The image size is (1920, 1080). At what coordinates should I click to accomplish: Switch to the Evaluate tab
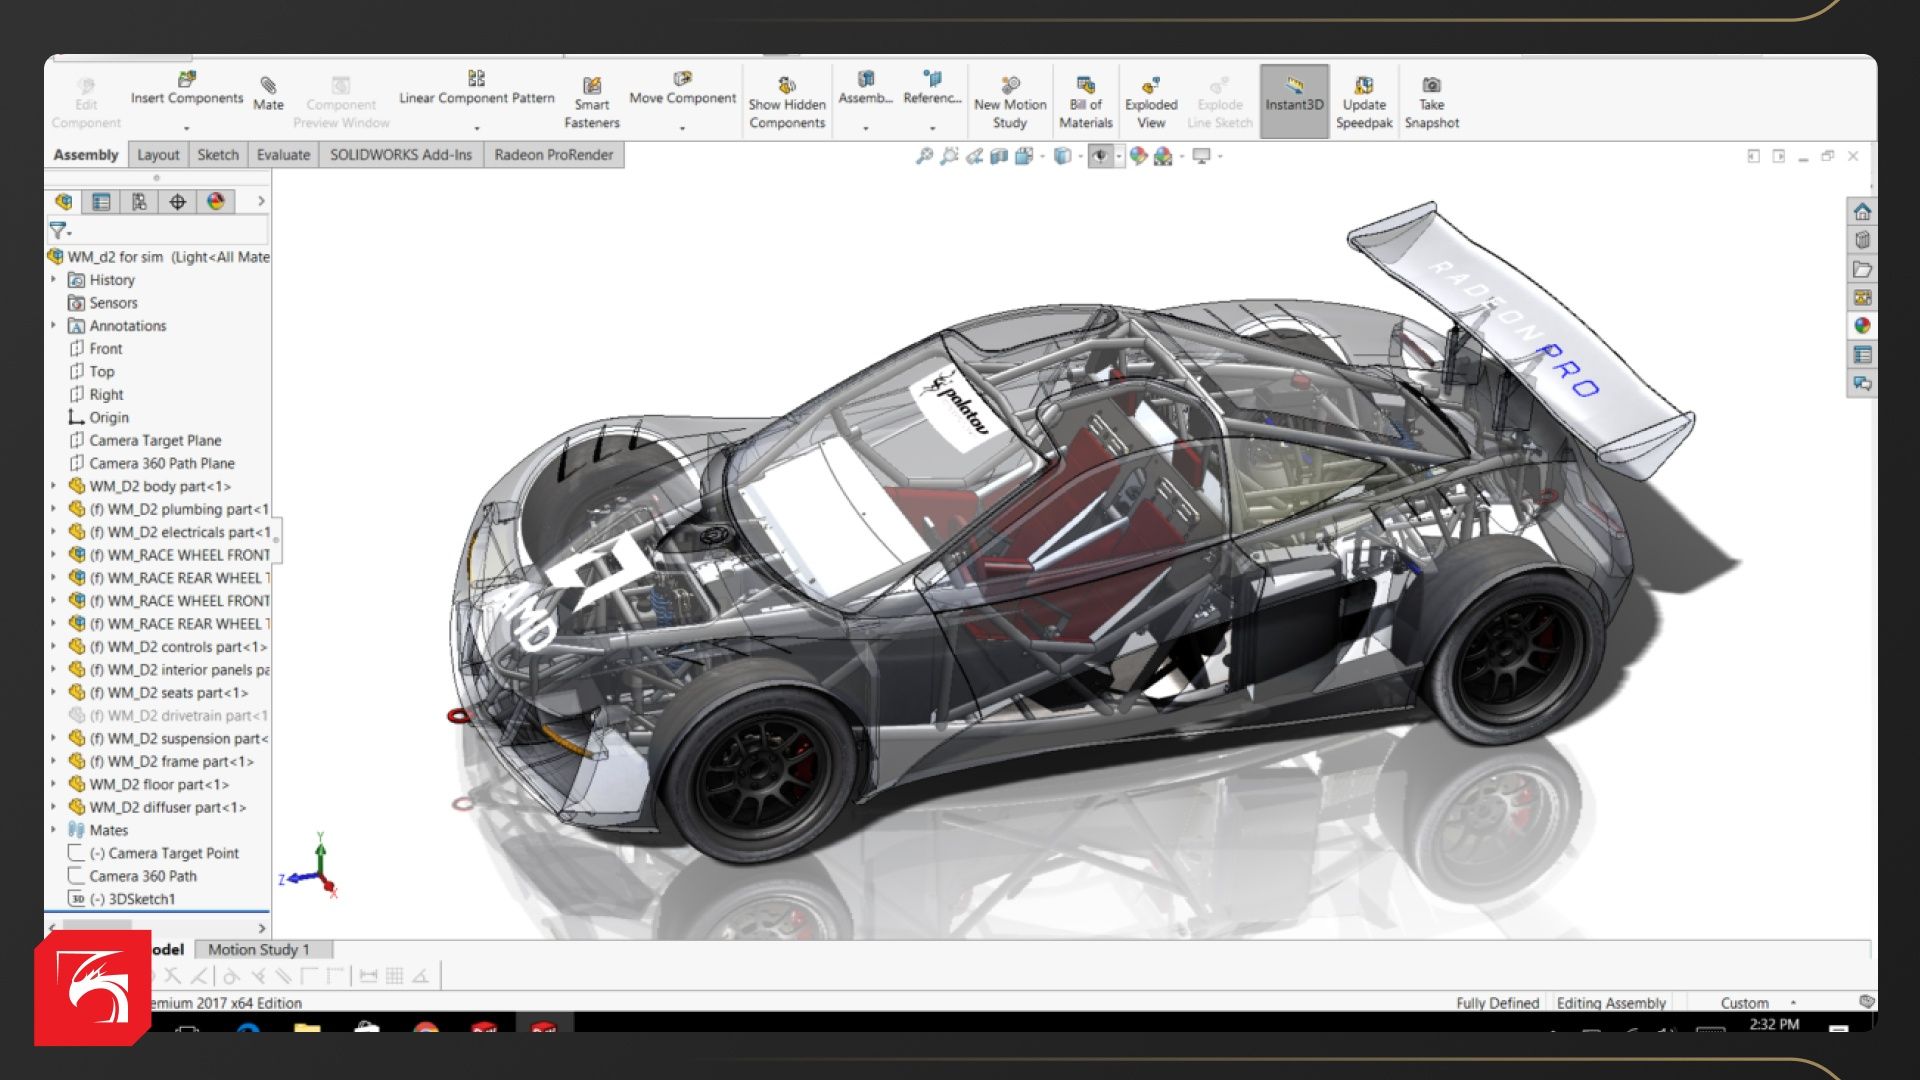283,155
